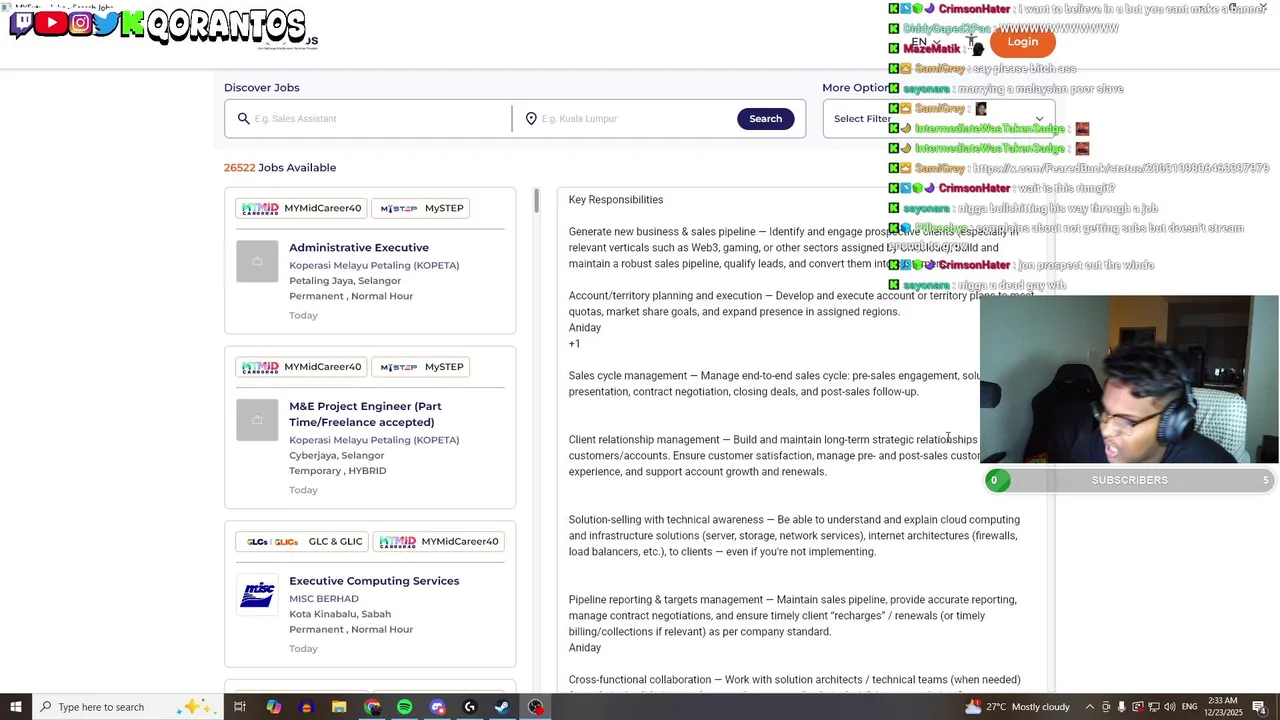Click the Meet Now tray icon
This screenshot has height=720, width=1280.
pyautogui.click(x=1106, y=707)
